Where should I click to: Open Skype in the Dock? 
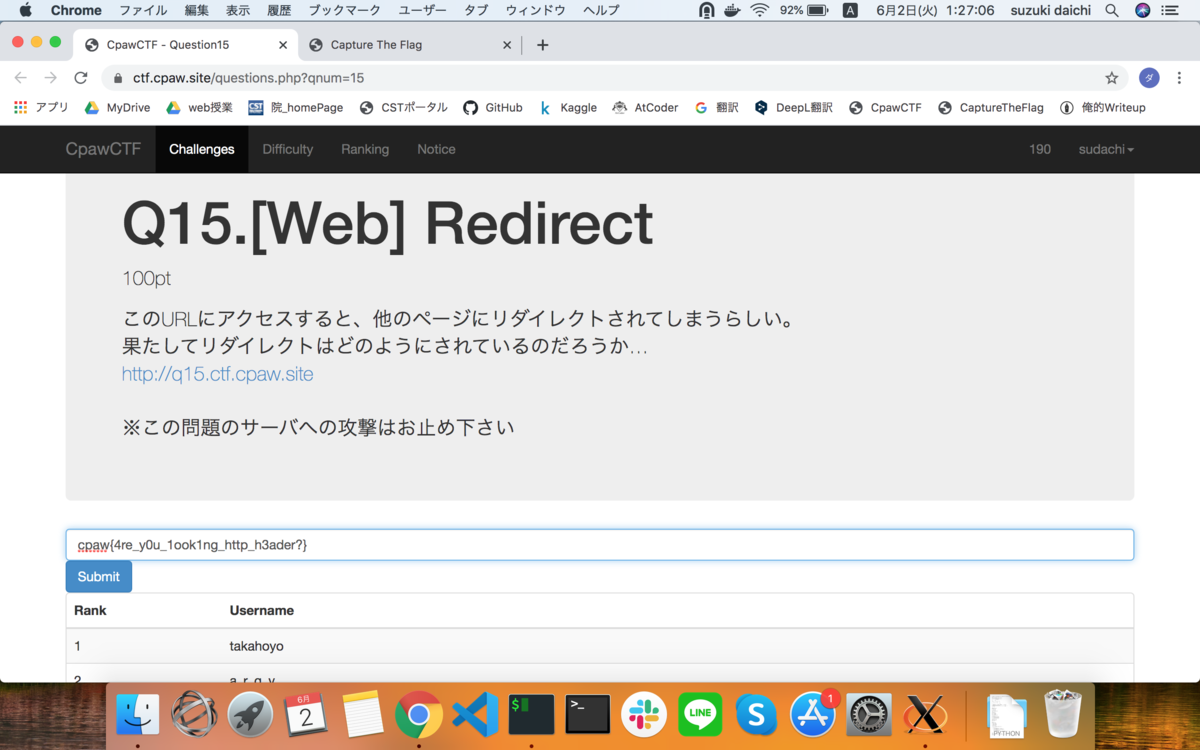pyautogui.click(x=757, y=714)
